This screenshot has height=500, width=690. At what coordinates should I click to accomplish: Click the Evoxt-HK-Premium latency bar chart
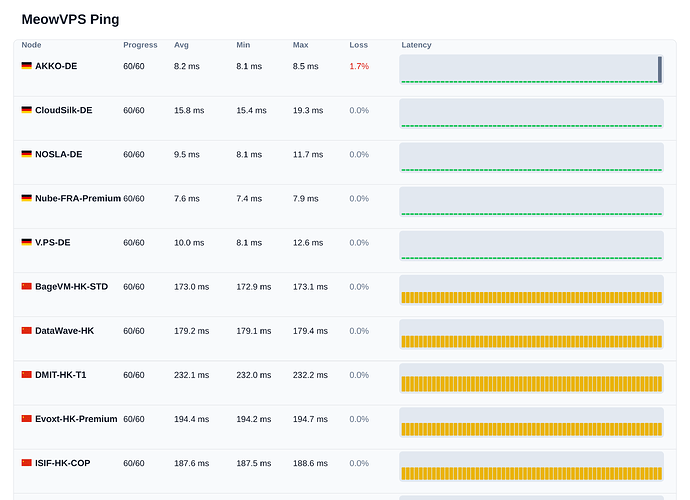point(531,422)
